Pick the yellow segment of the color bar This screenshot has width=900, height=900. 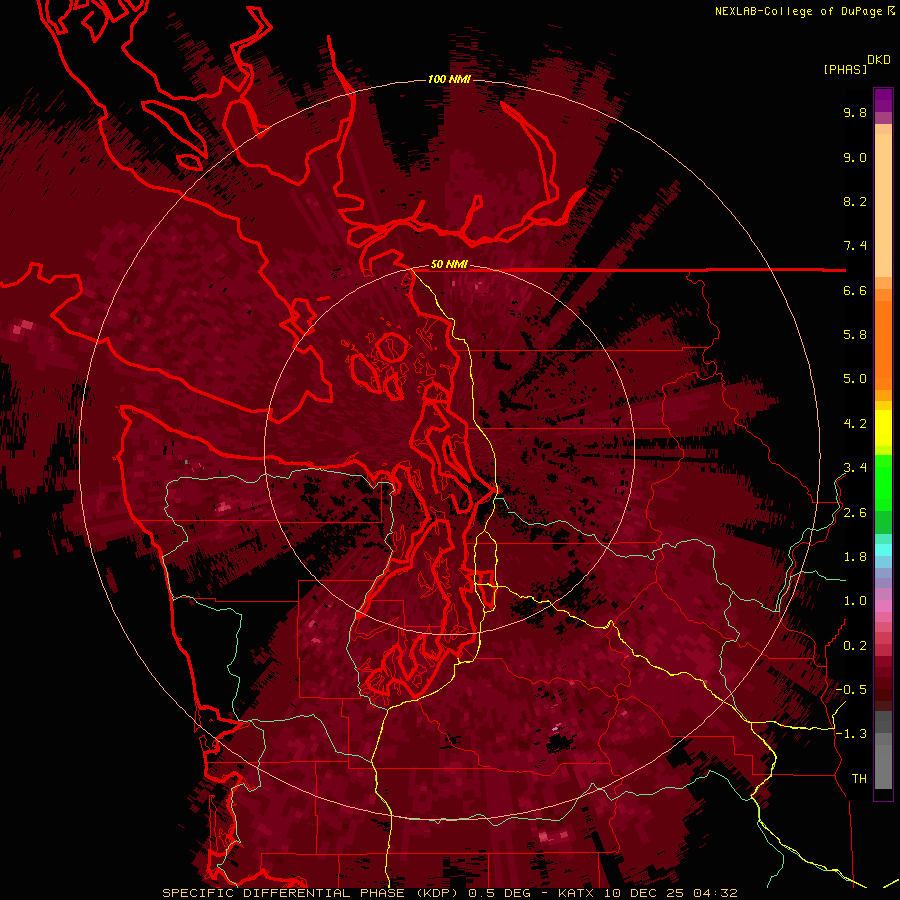883,428
